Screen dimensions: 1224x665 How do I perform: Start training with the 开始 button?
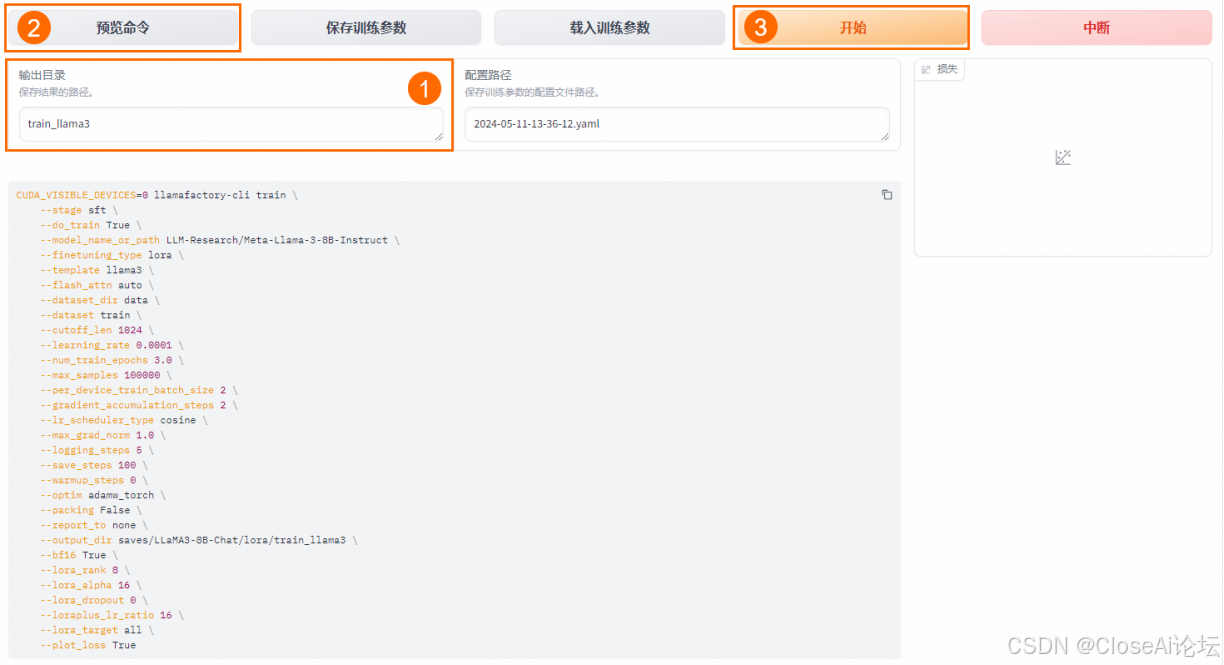click(852, 28)
